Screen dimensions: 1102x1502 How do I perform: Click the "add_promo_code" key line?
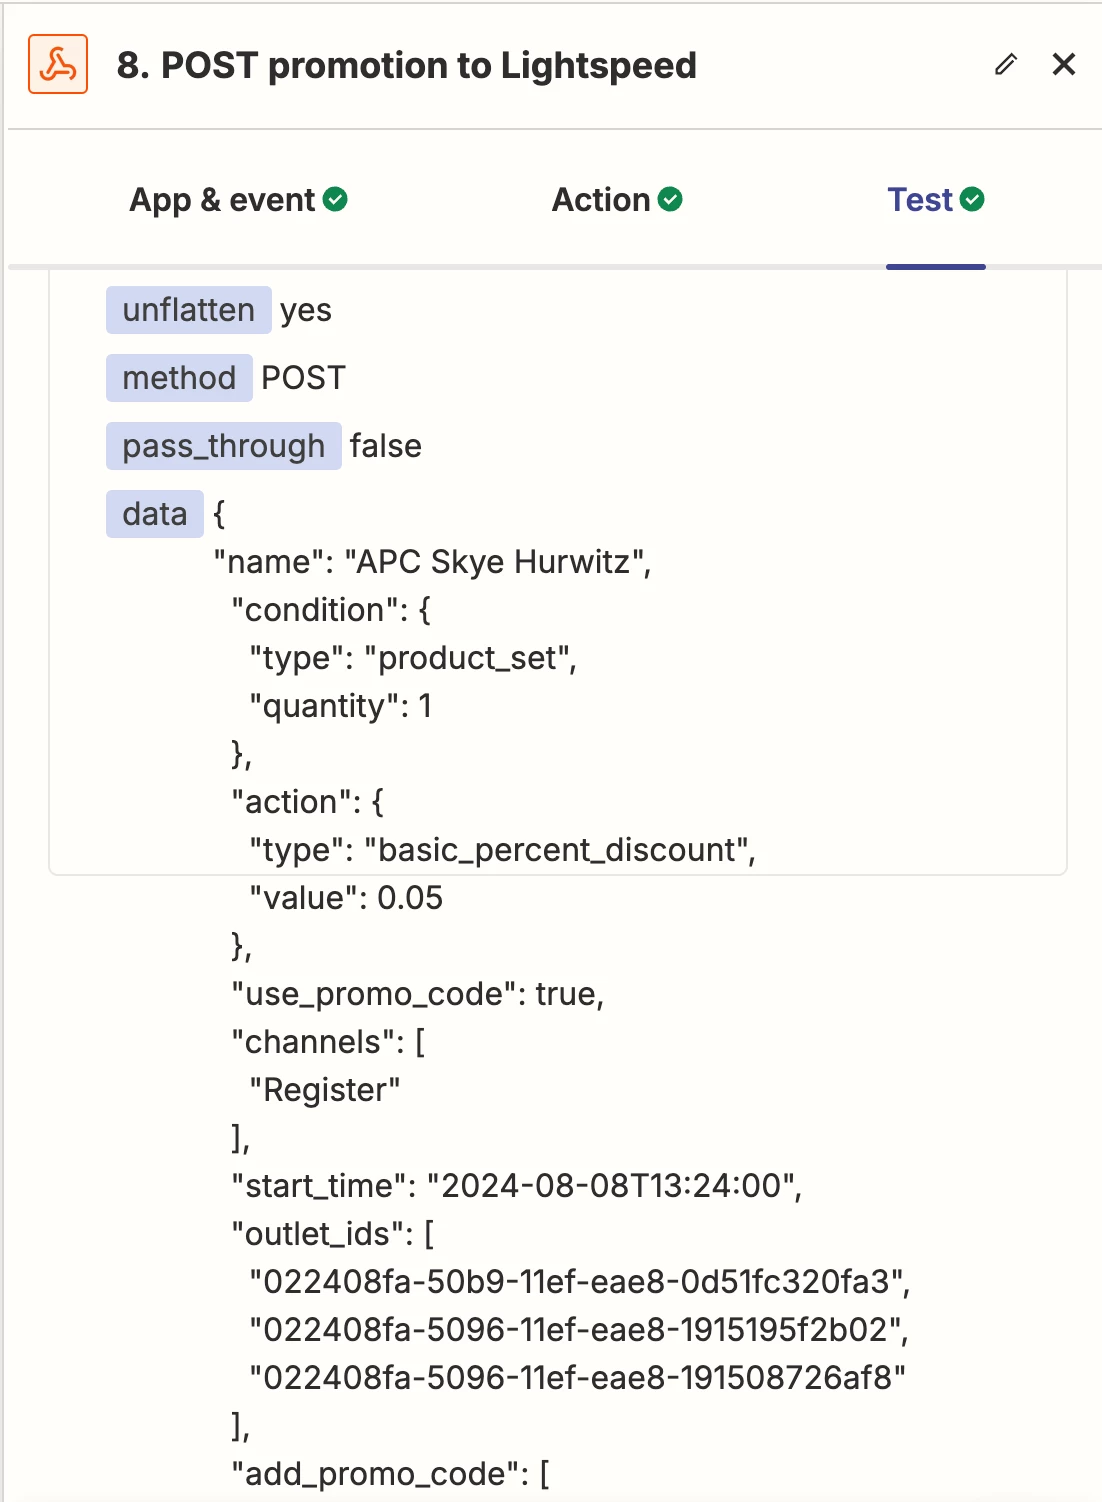pyautogui.click(x=390, y=1474)
